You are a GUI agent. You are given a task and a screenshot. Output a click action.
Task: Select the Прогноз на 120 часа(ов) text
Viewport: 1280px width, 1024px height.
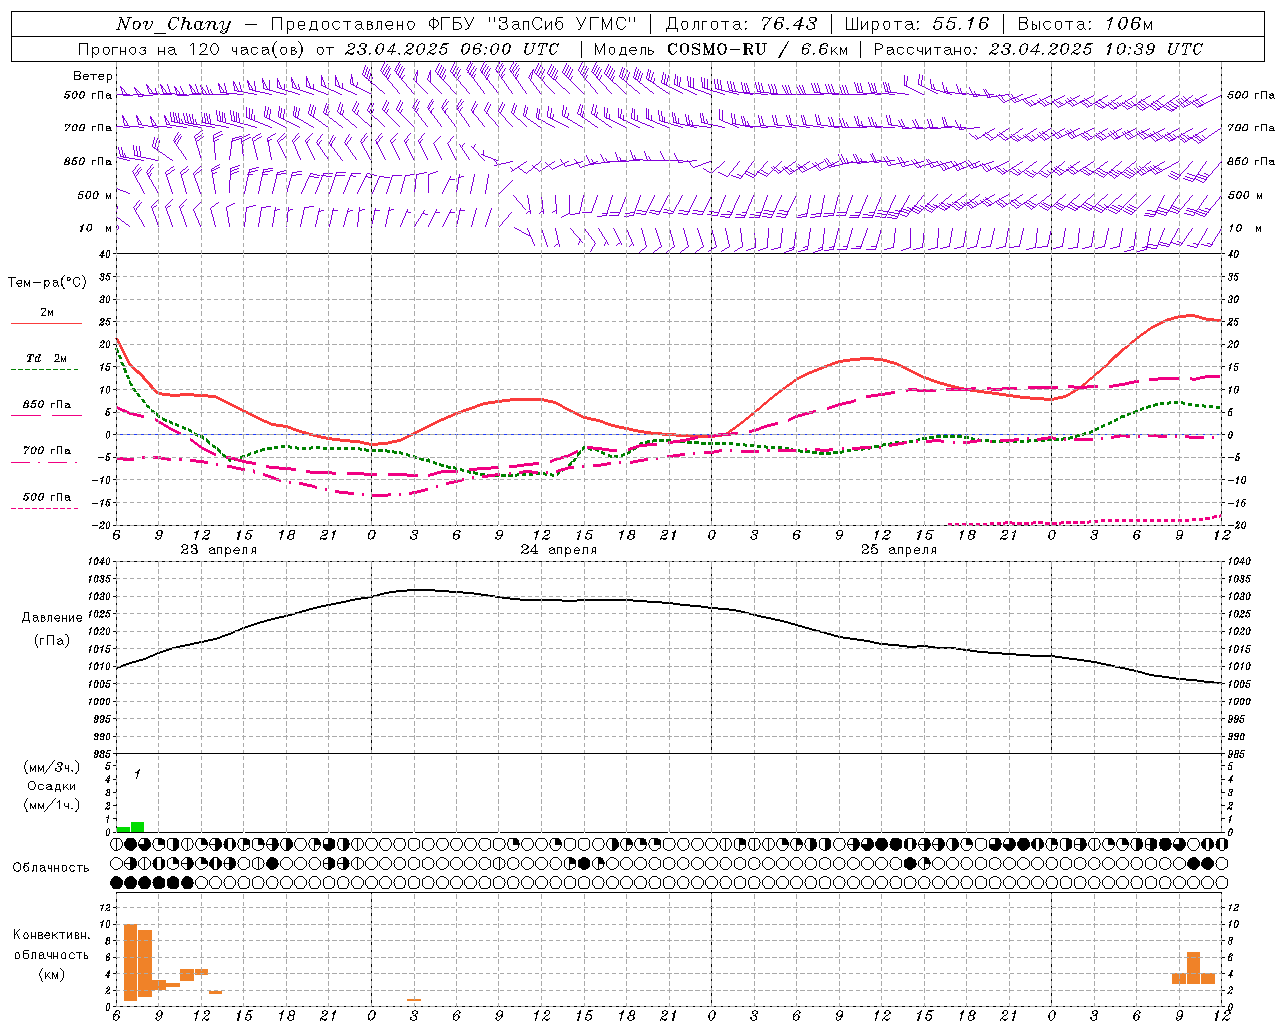click(191, 49)
